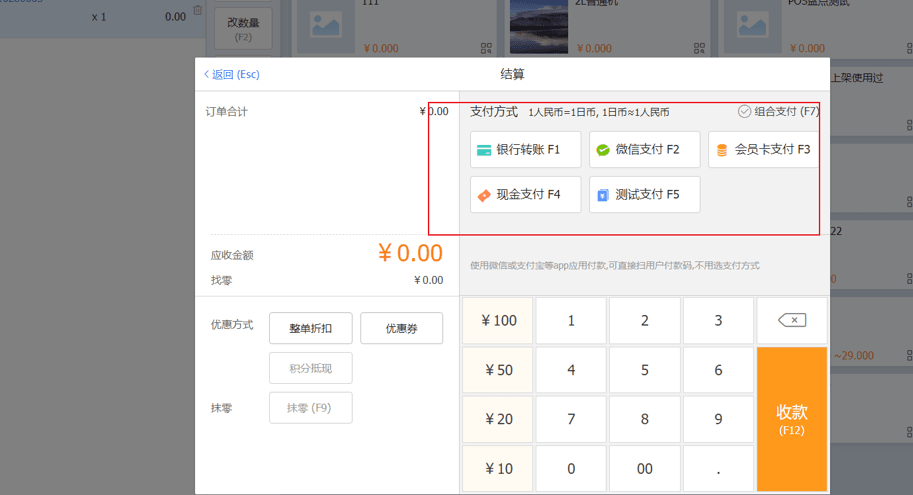Screen dimensions: 913x495
Task: Tap the ¥10 quick amount key
Action: click(498, 469)
